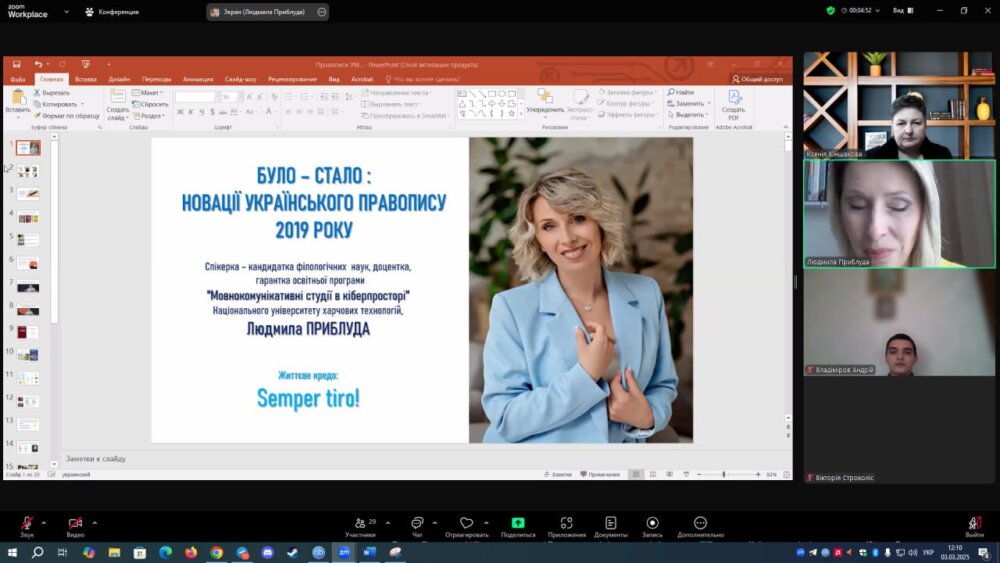Open the Макет layout dropdown
Image resolution: width=1000 pixels, height=563 pixels.
coord(147,92)
